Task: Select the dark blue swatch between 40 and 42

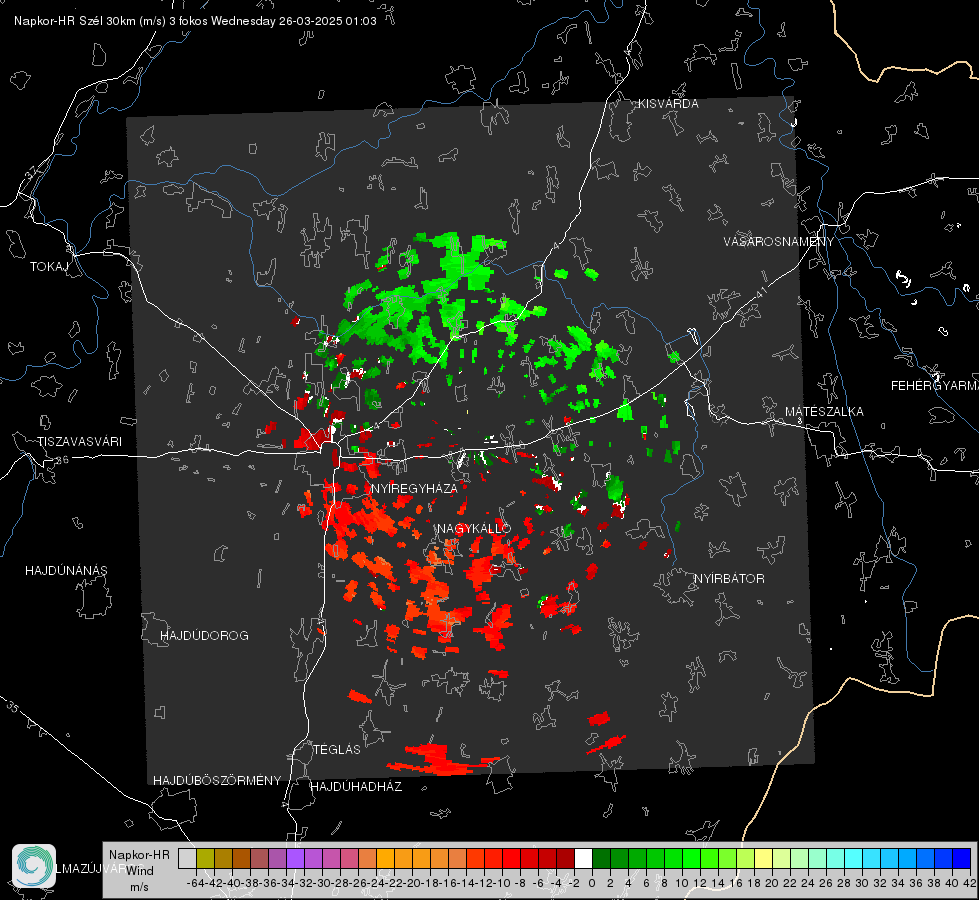Action: tap(962, 858)
